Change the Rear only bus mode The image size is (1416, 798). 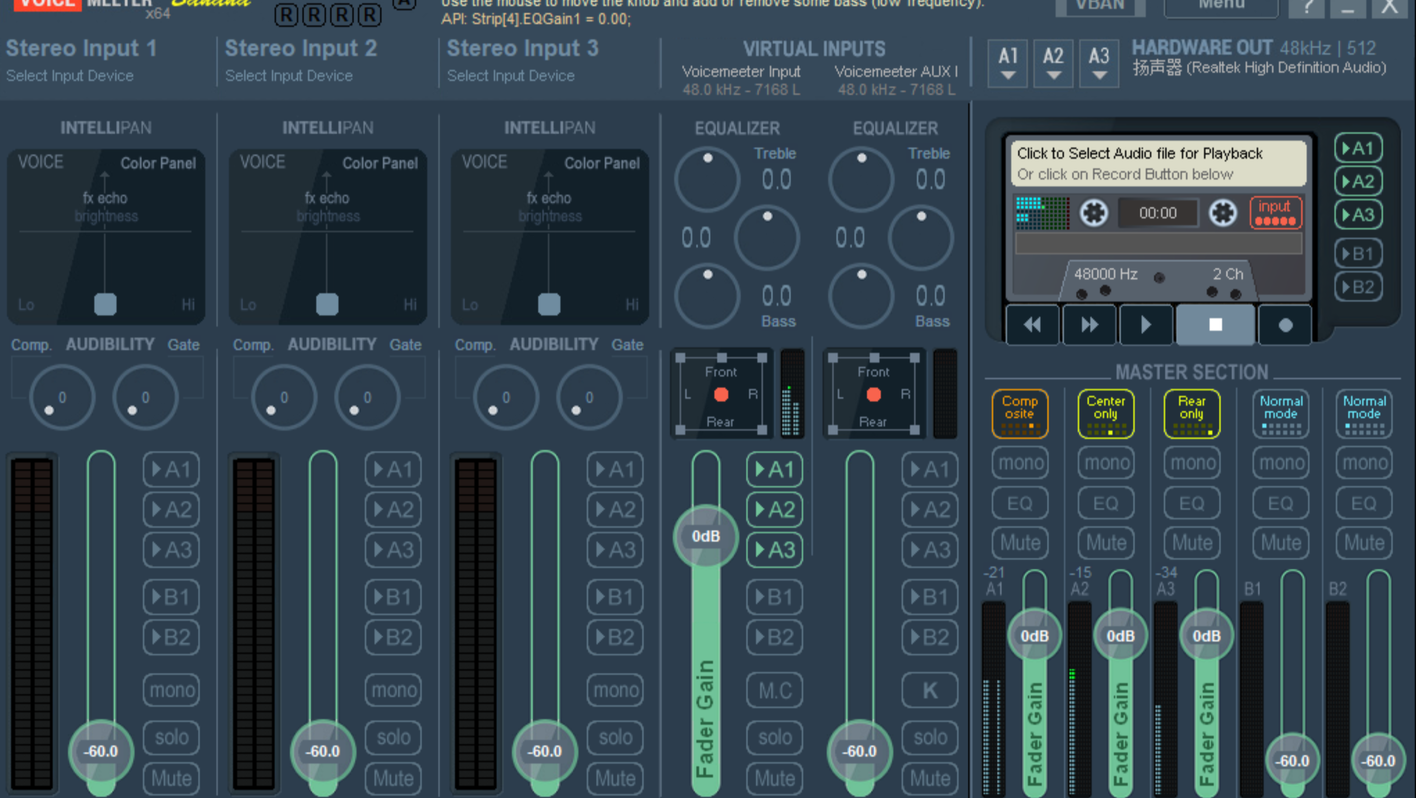point(1192,413)
